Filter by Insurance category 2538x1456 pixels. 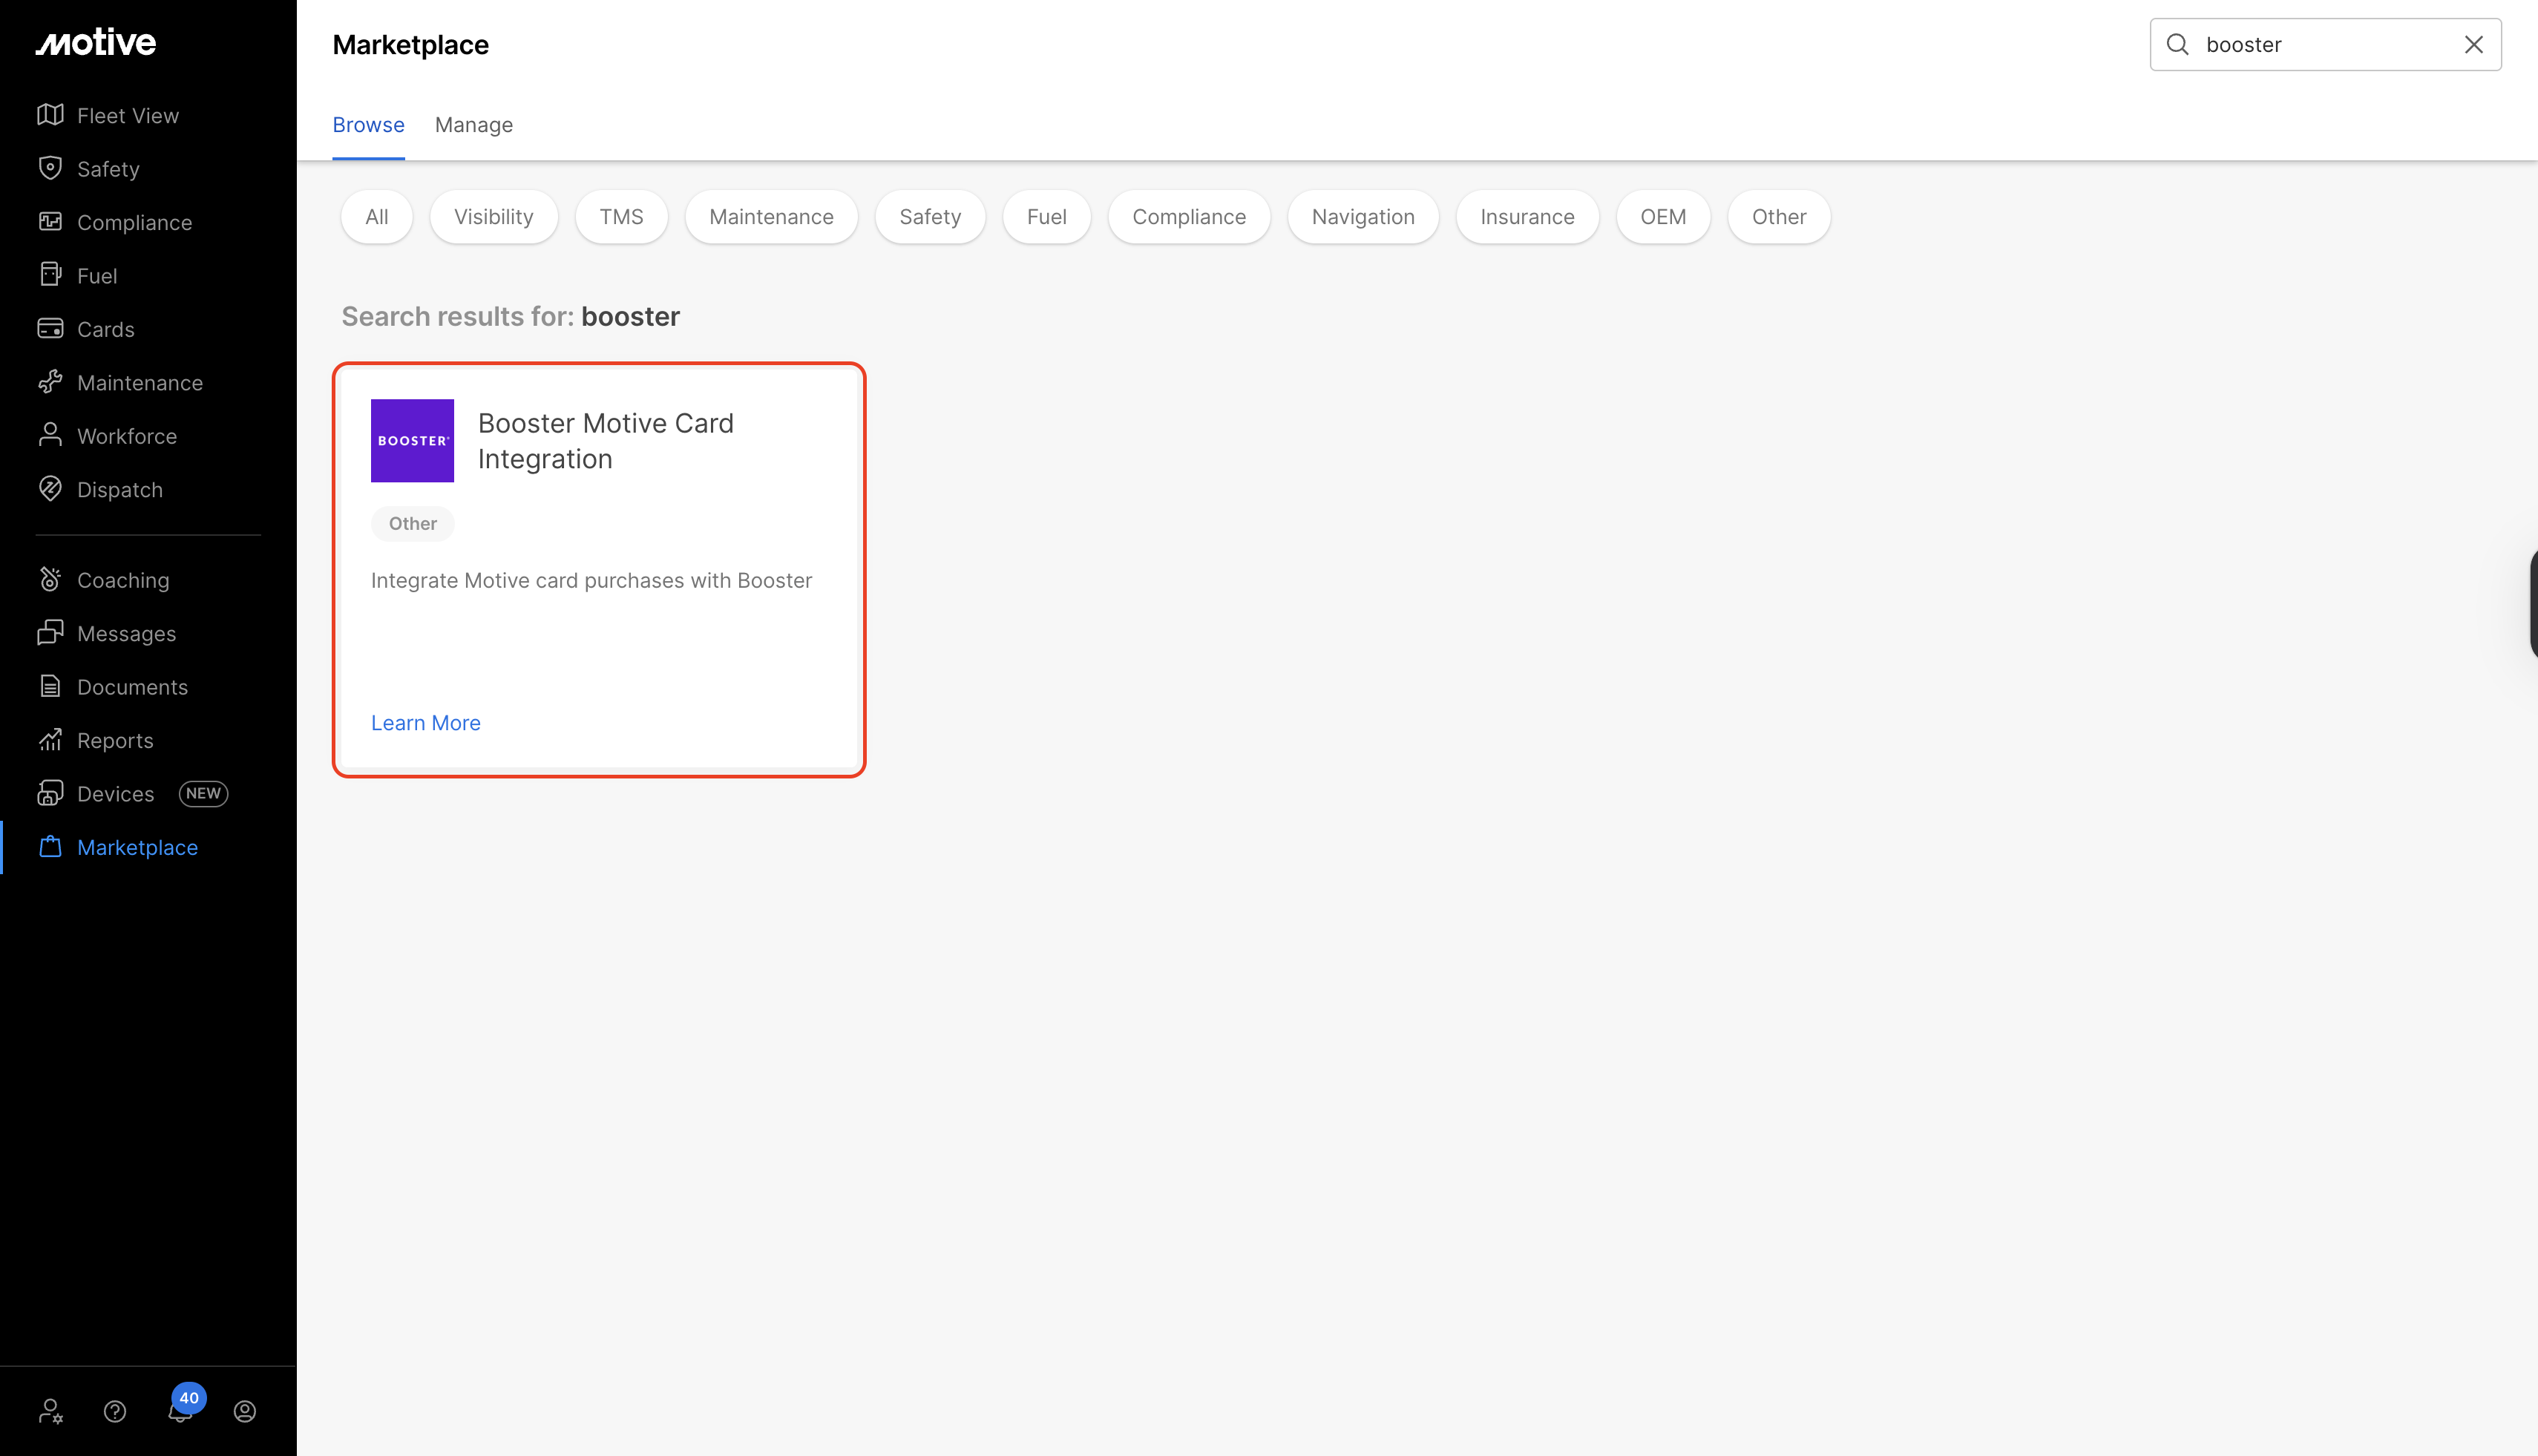click(x=1527, y=217)
